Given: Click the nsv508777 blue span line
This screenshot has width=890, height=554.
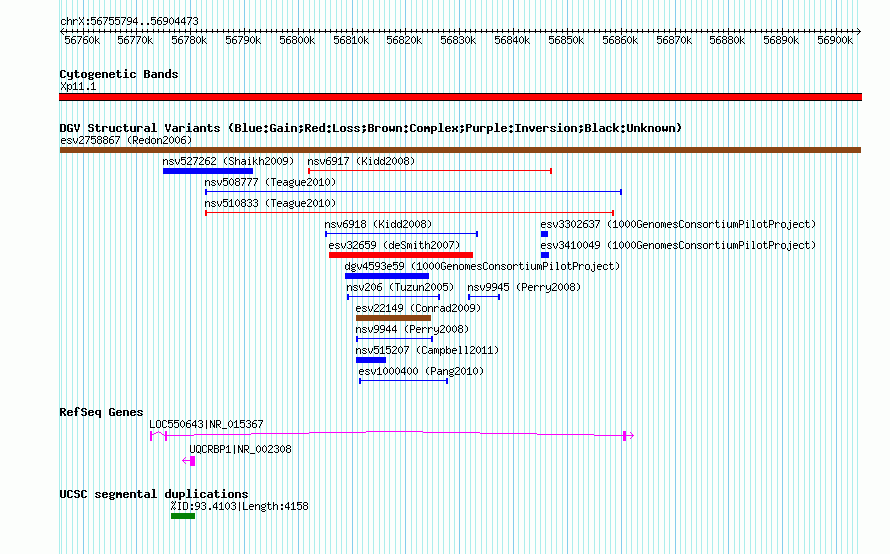Looking at the screenshot, I should 413,192.
